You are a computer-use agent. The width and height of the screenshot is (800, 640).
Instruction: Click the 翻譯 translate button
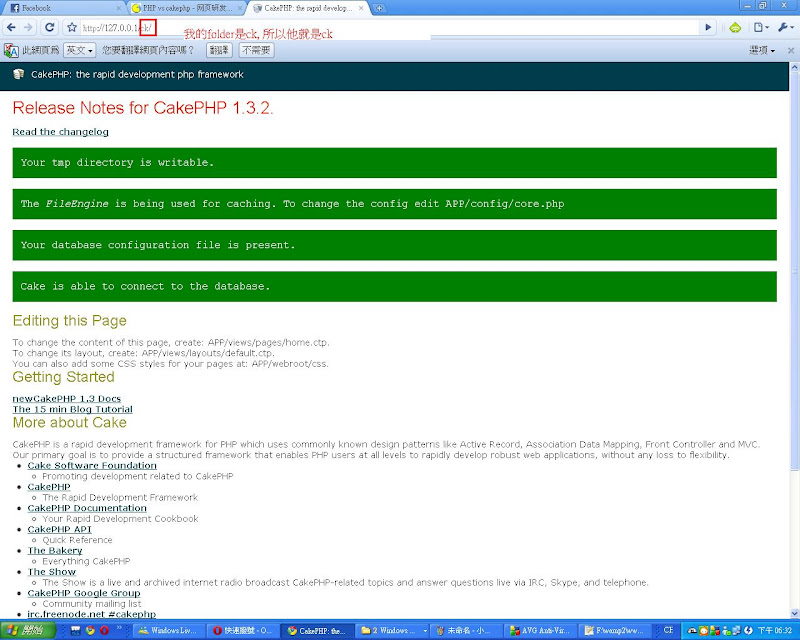pyautogui.click(x=219, y=50)
